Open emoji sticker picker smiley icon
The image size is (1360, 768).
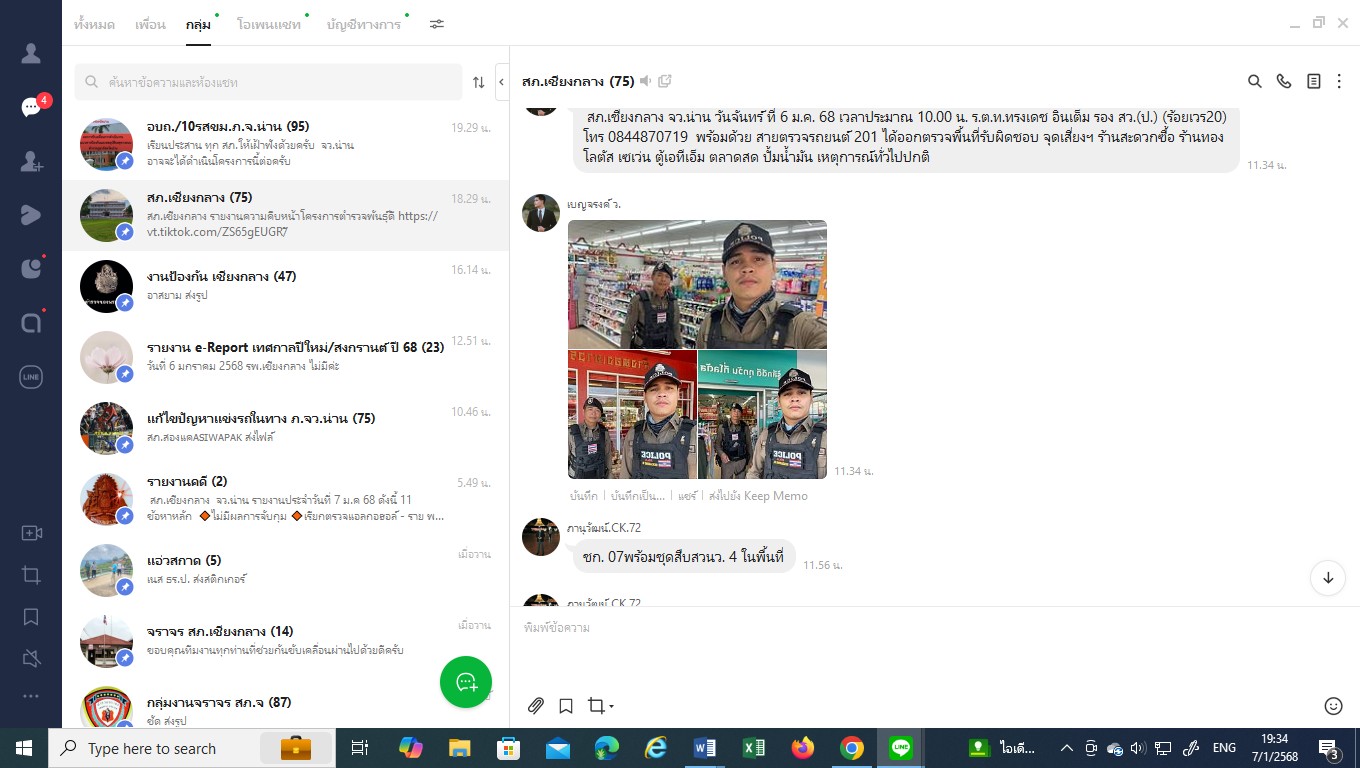click(x=1333, y=706)
